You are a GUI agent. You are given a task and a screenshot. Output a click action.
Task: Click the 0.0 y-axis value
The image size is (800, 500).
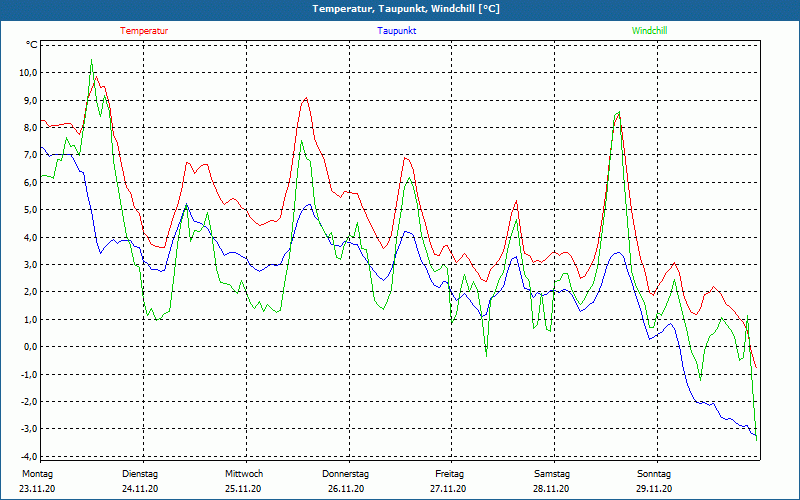tap(29, 347)
